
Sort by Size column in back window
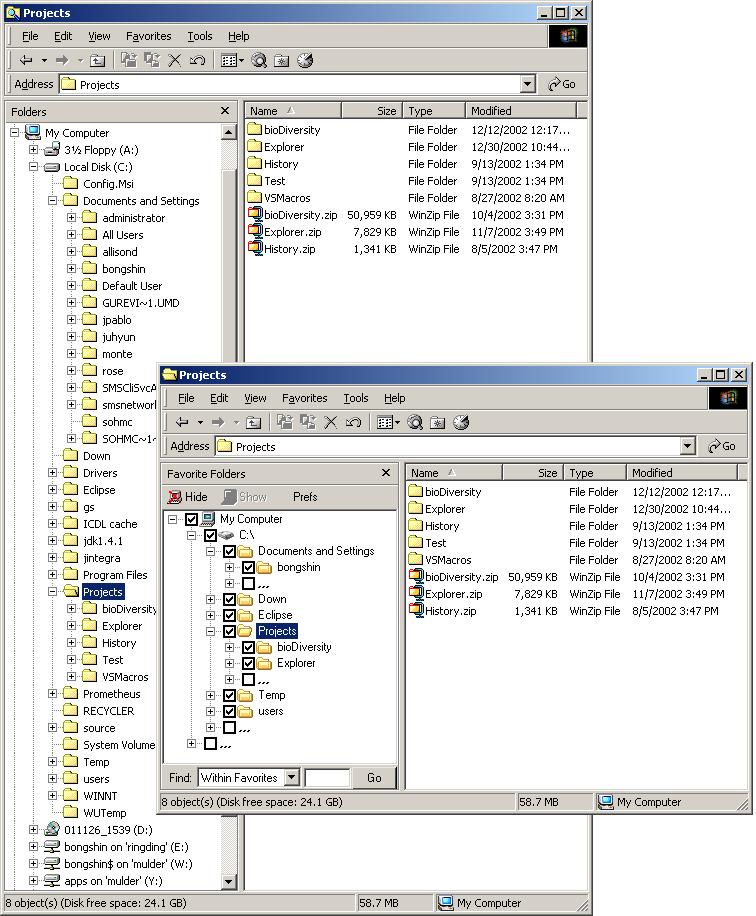370,110
